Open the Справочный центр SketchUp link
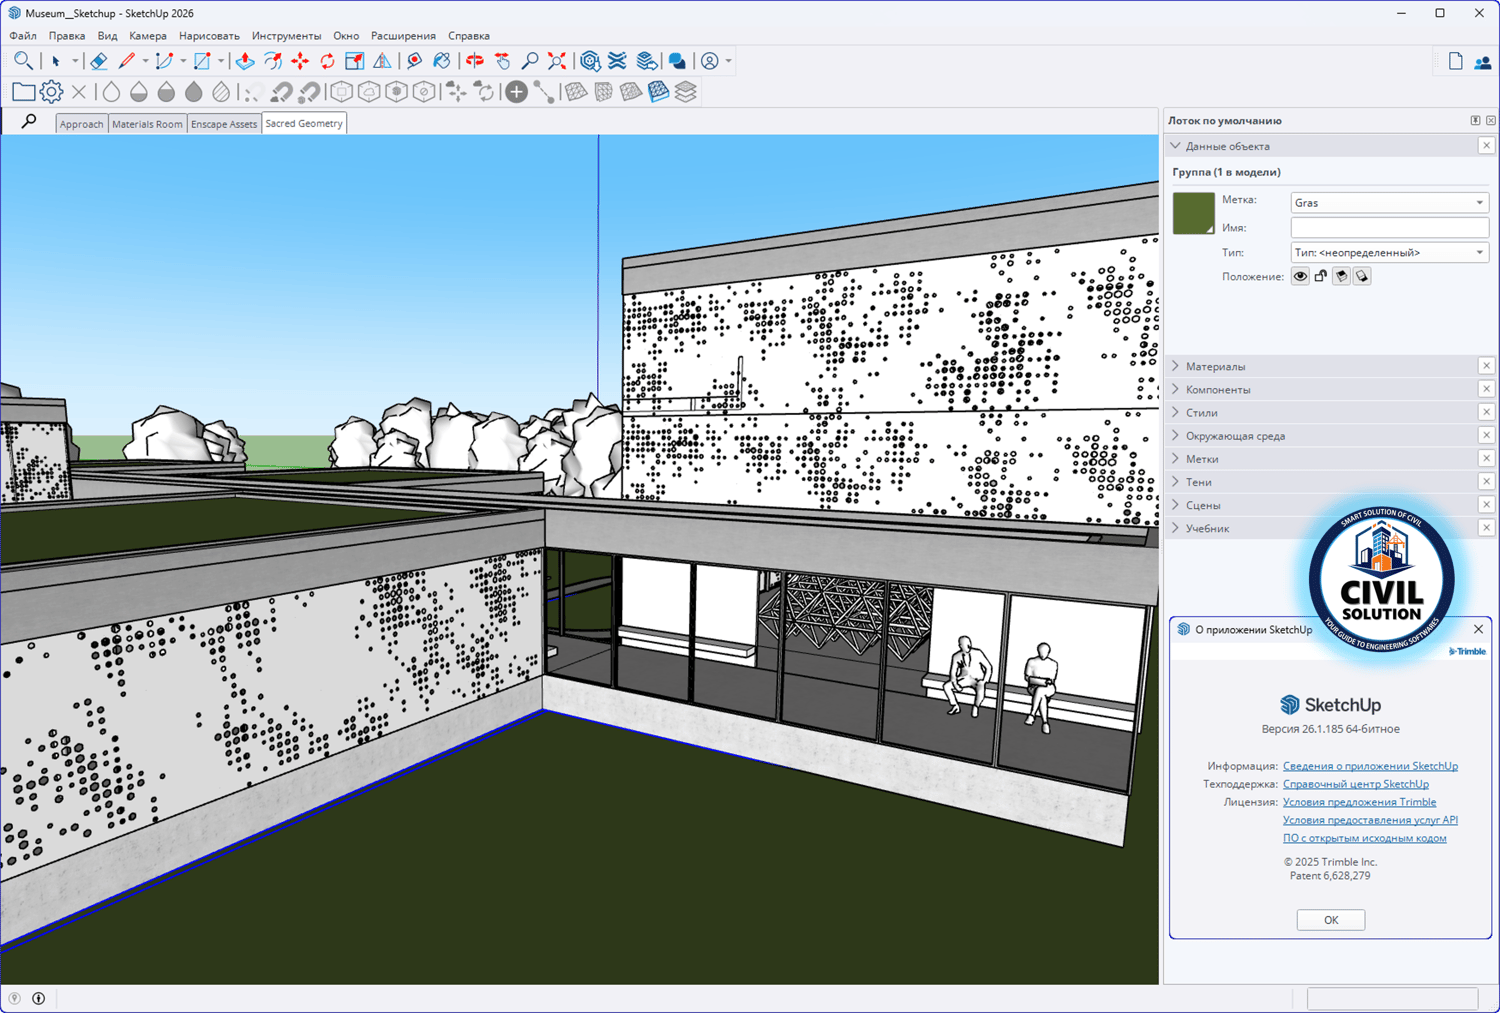This screenshot has height=1013, width=1500. point(1356,784)
